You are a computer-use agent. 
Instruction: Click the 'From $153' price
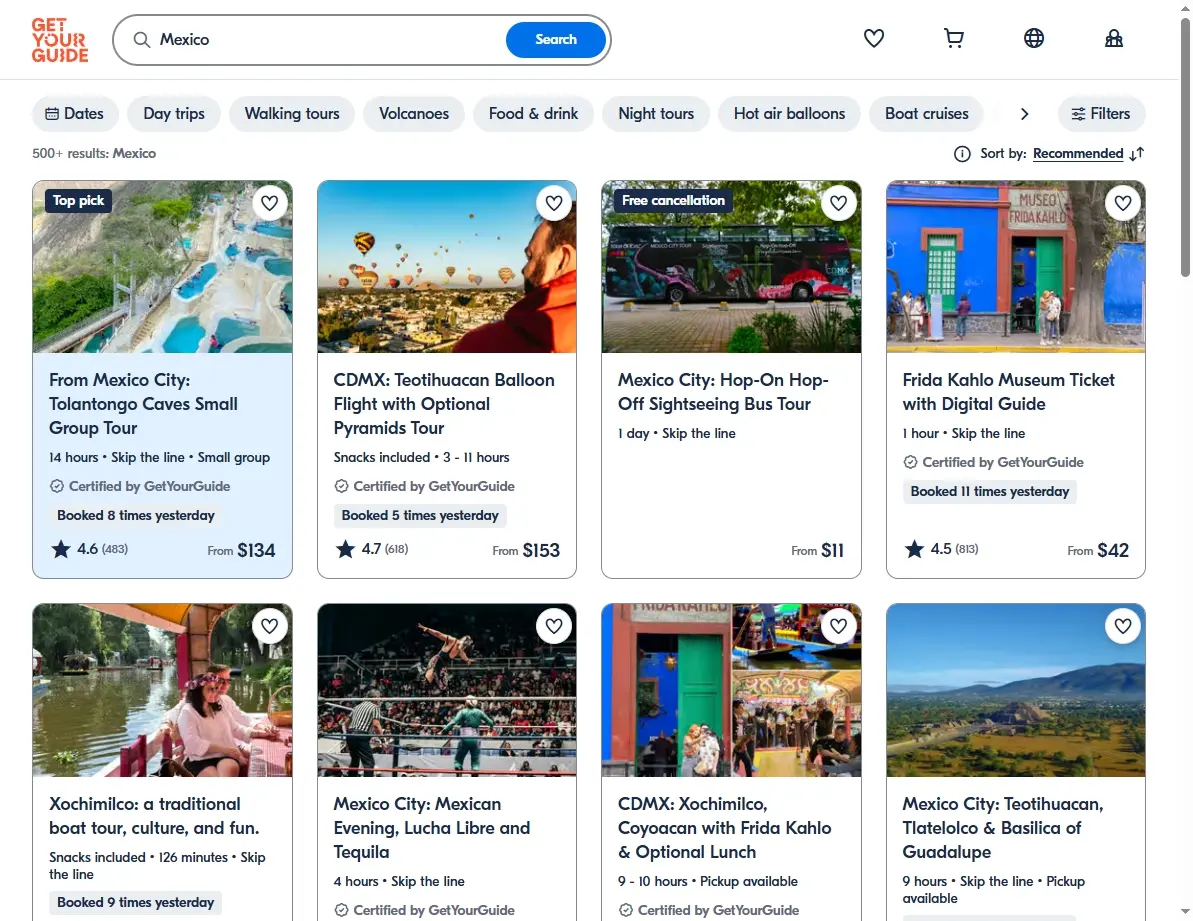(x=526, y=550)
